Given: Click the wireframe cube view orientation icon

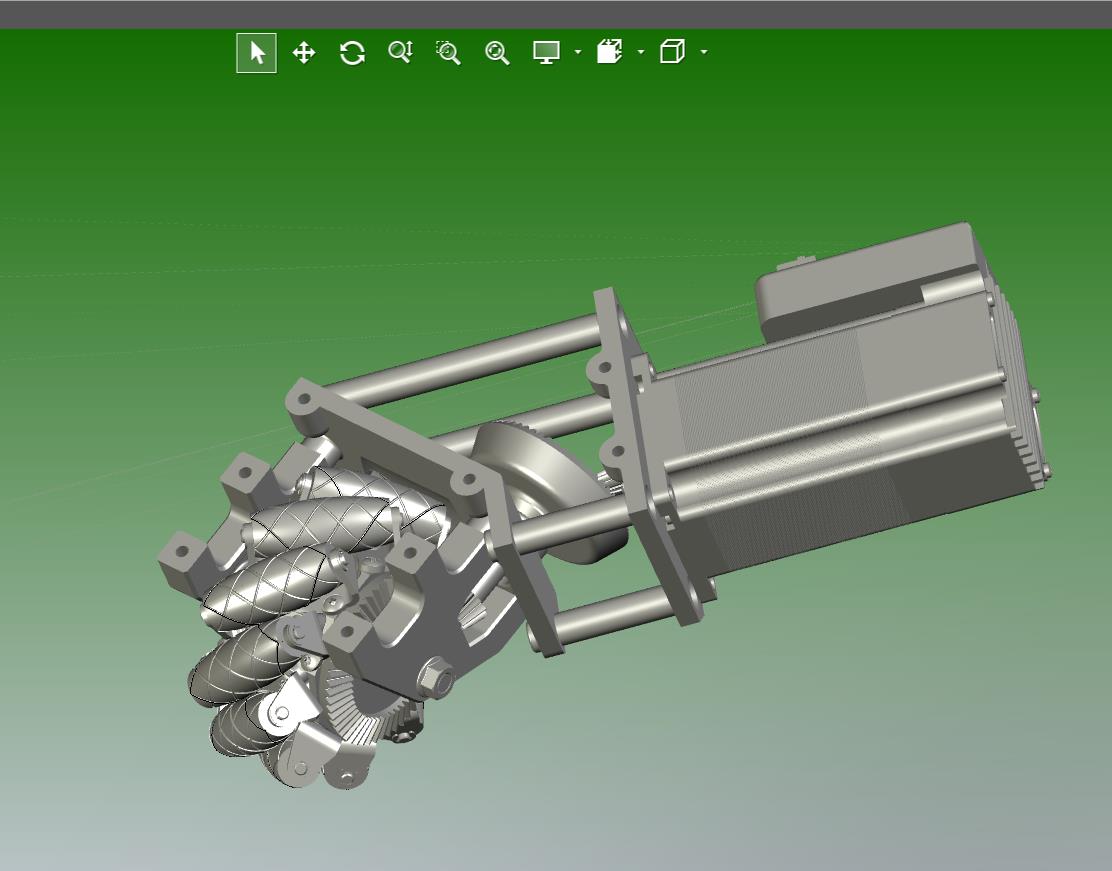Looking at the screenshot, I should 672,52.
